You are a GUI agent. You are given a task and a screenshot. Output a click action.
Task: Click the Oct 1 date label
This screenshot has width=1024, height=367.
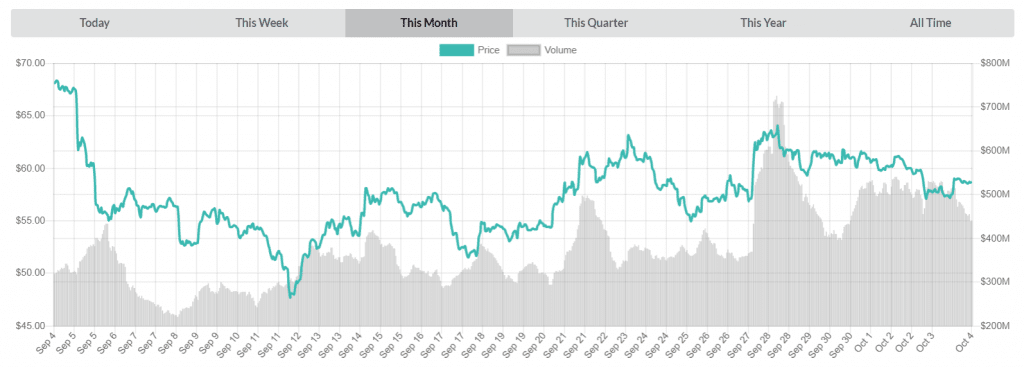click(x=861, y=343)
